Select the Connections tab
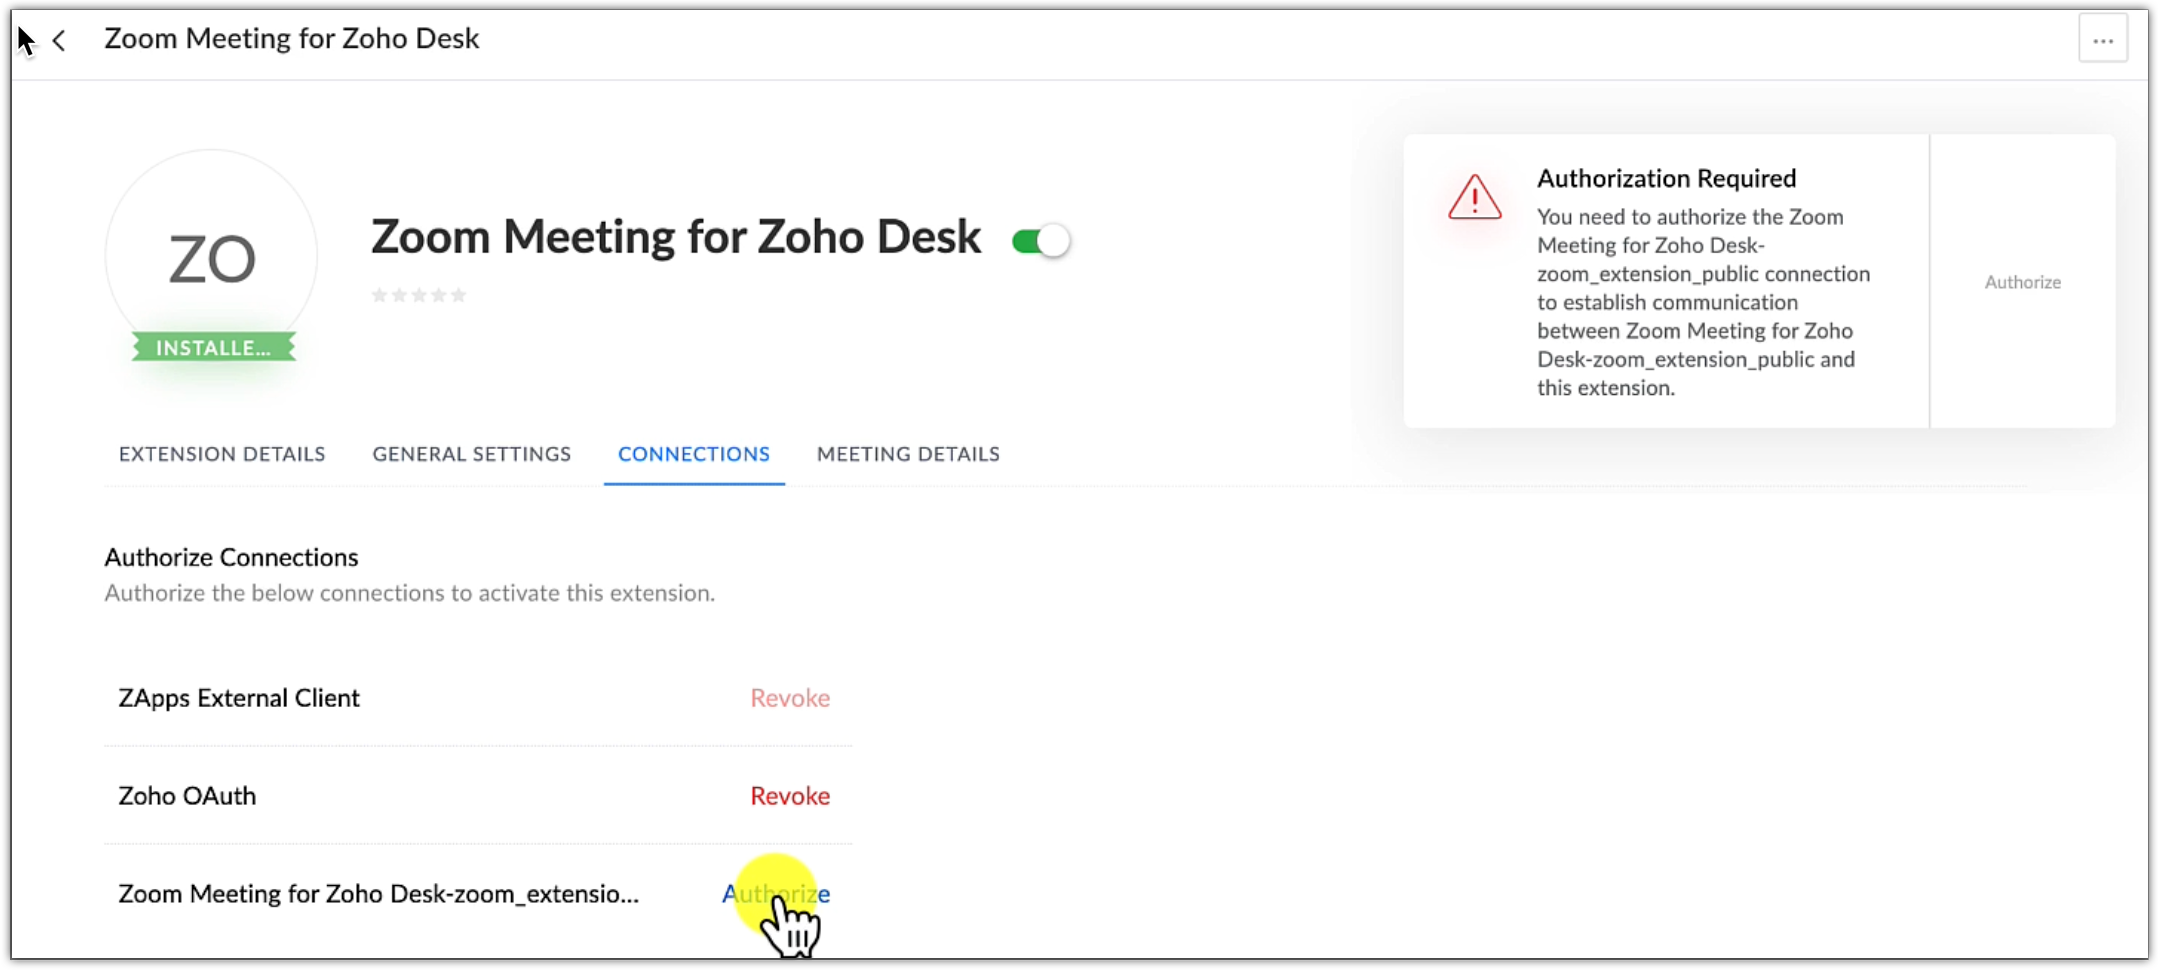Viewport: 2158px width, 970px height. 694,454
